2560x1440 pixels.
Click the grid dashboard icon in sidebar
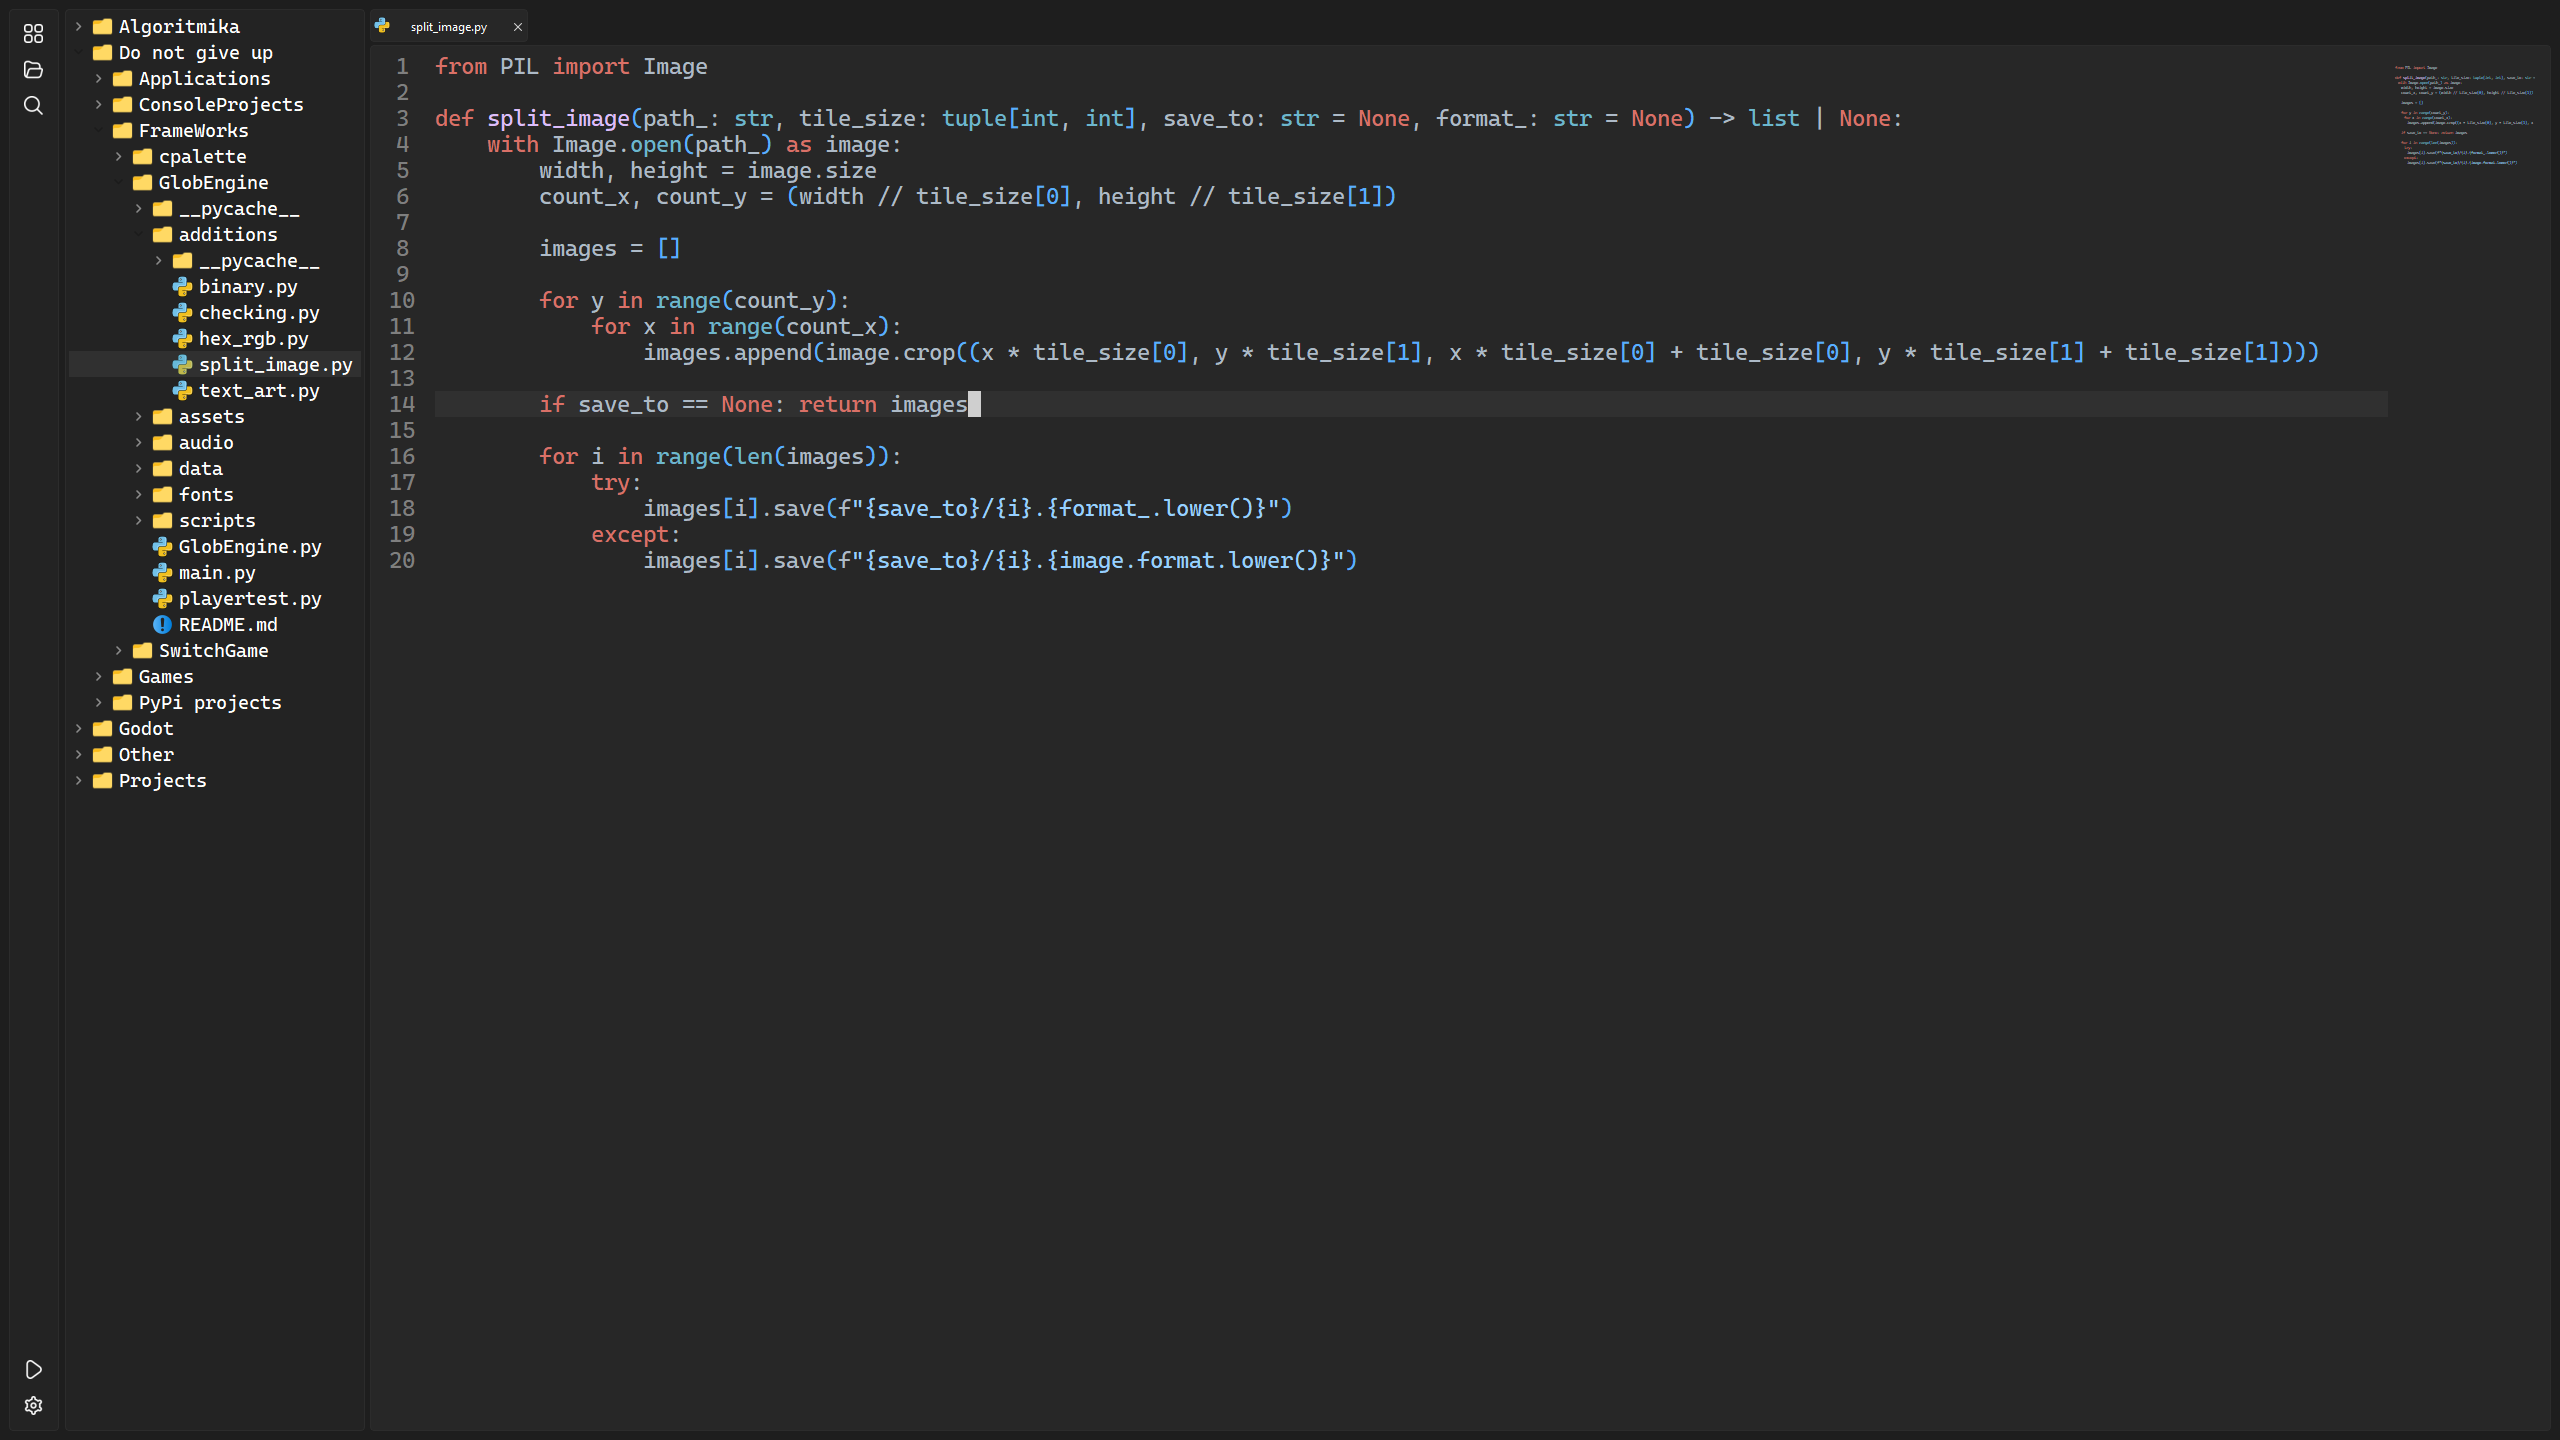(33, 34)
